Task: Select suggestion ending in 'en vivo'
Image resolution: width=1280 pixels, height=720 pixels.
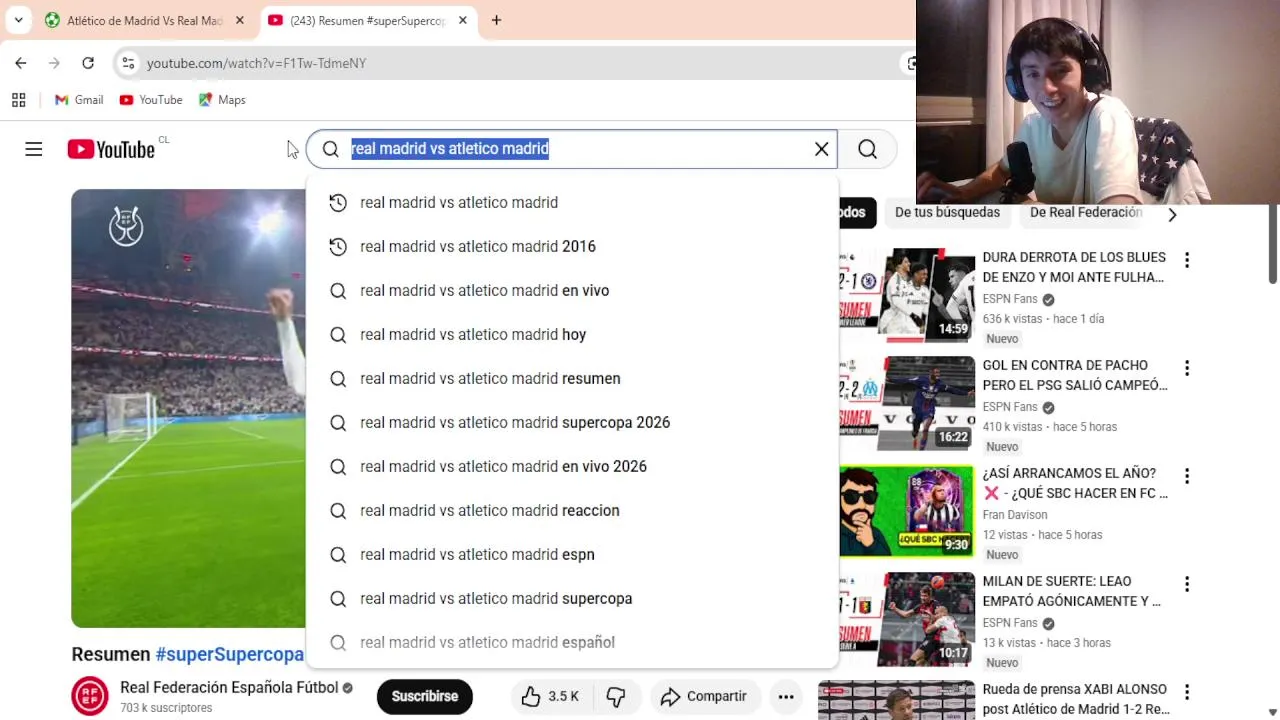Action: (572, 290)
